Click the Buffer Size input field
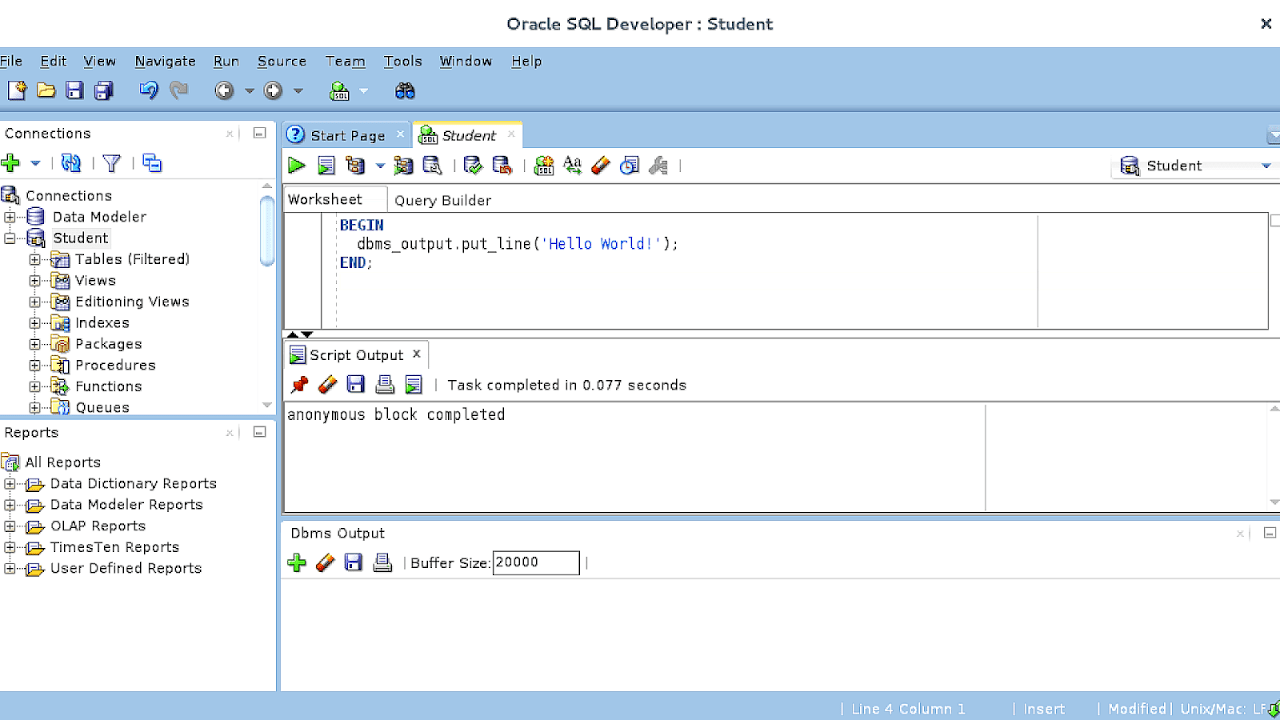The width and height of the screenshot is (1280, 720). coord(536,563)
